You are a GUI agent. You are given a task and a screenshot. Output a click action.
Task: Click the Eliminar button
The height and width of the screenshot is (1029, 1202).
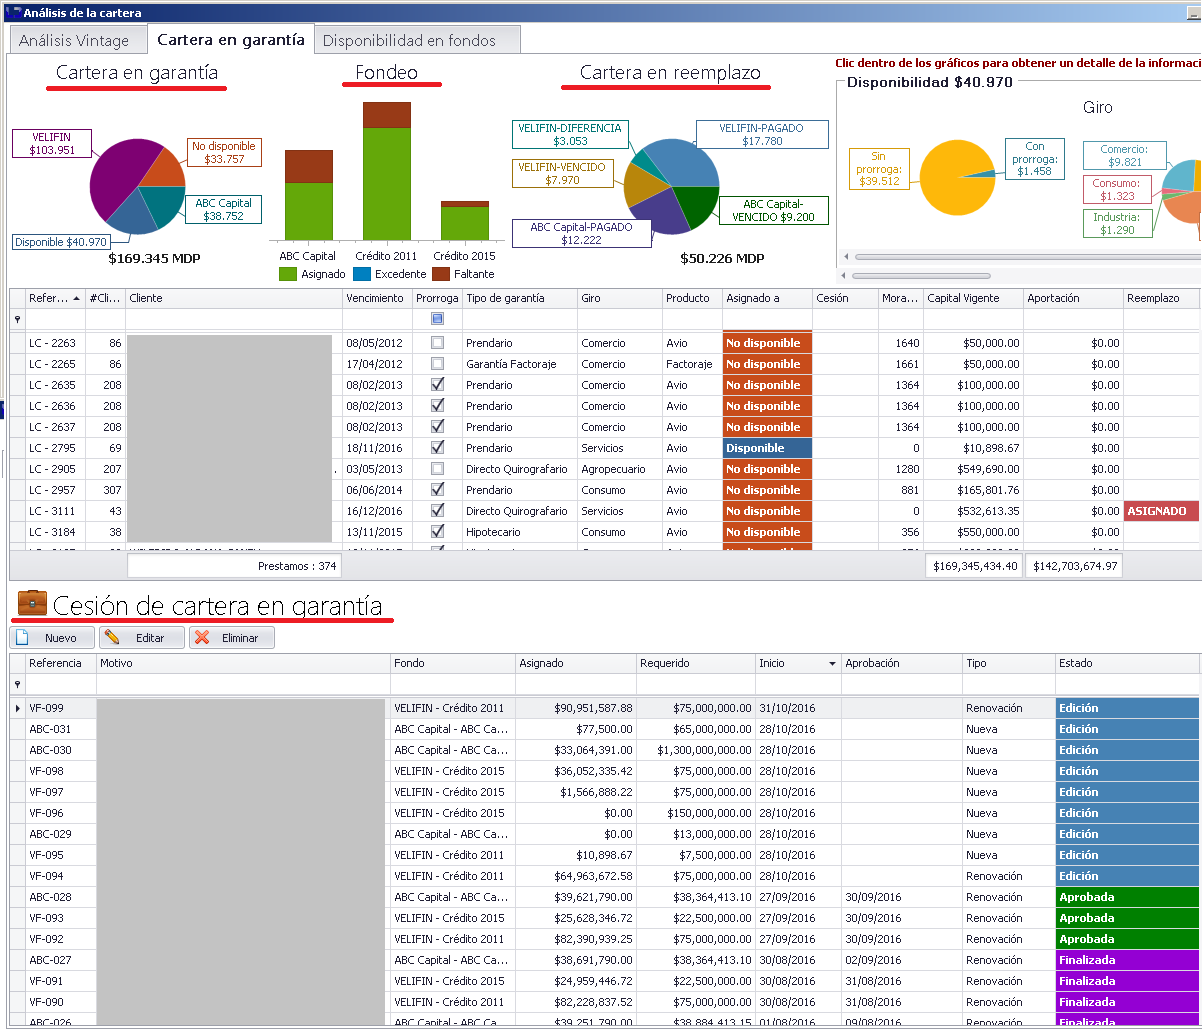[232, 638]
